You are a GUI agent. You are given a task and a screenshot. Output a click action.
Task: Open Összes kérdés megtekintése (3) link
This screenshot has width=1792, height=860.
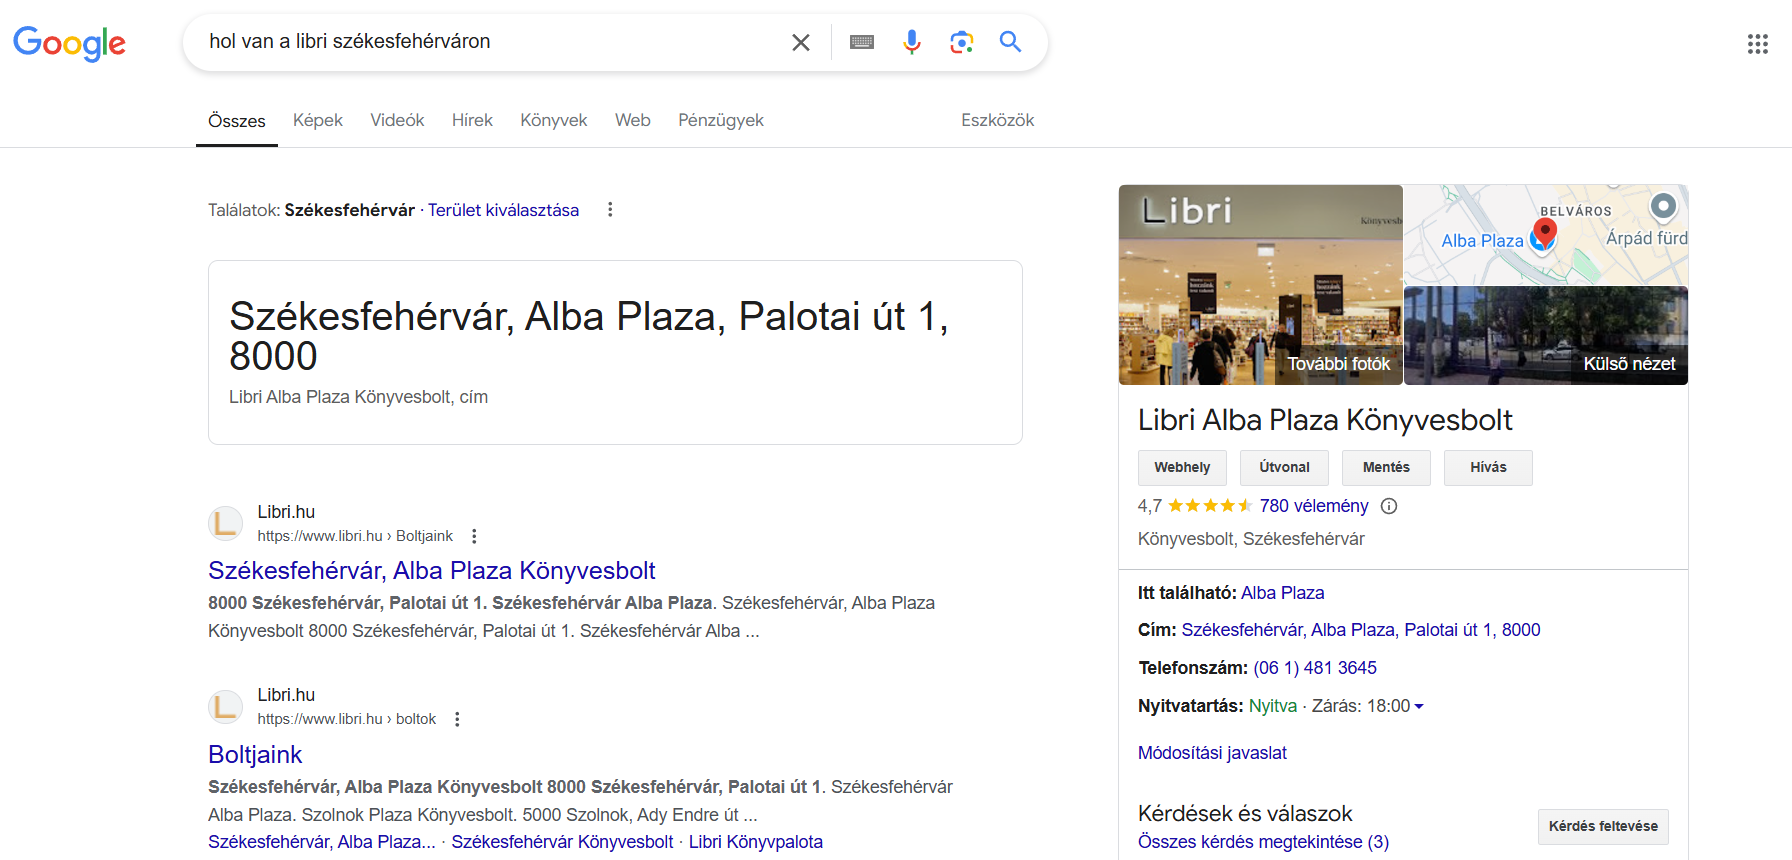point(1263,842)
